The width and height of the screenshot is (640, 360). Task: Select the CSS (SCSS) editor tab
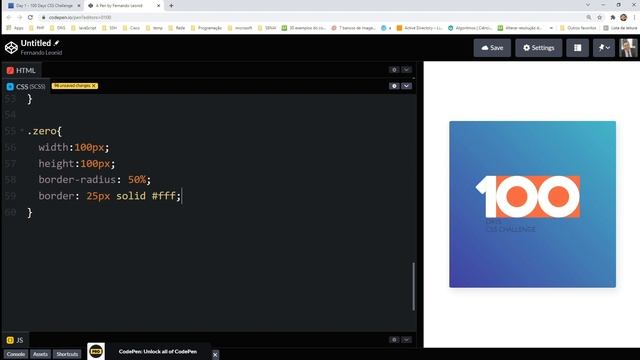coord(26,87)
